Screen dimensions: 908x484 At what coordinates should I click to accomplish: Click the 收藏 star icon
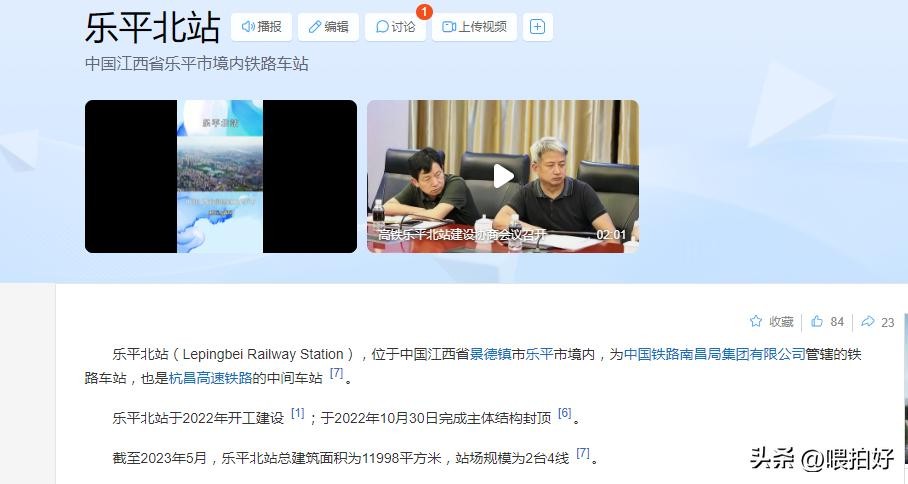pos(756,321)
